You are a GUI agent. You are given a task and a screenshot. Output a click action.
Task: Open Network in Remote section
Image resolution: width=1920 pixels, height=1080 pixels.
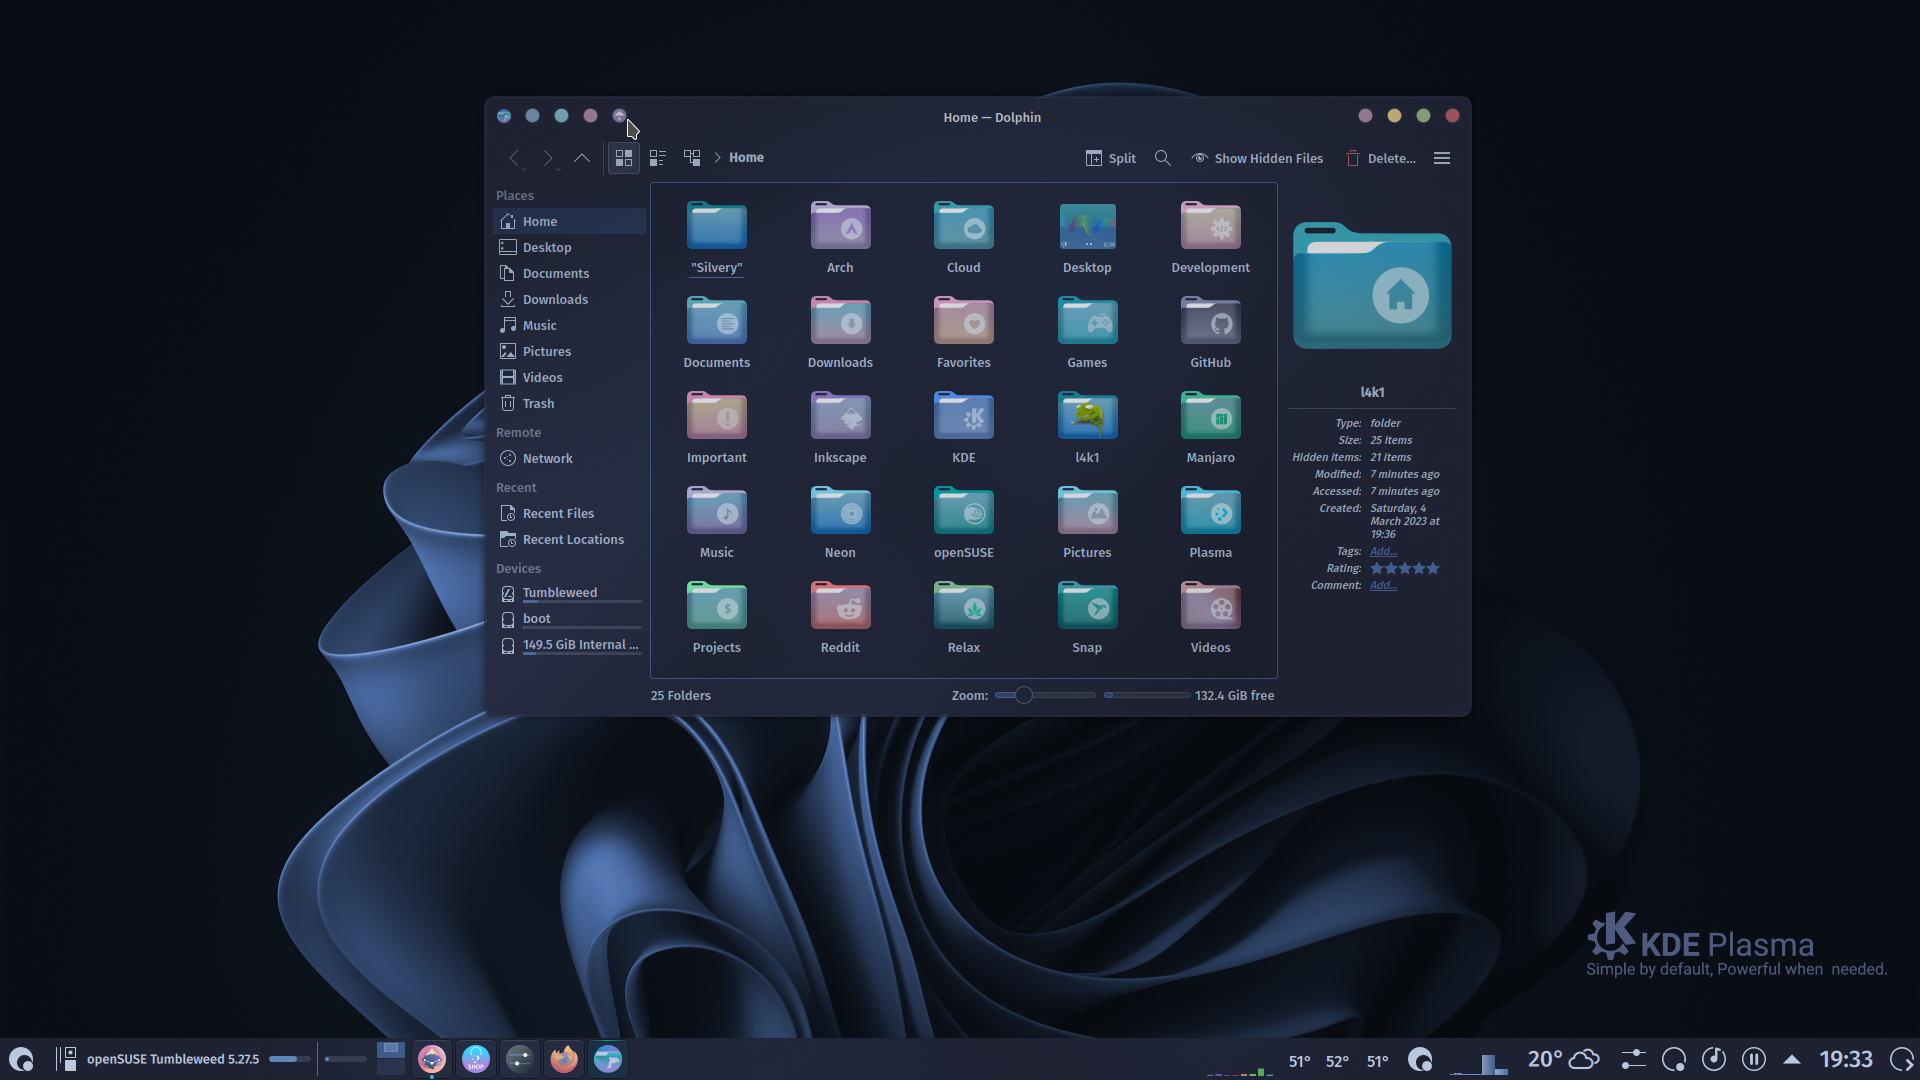tap(569, 458)
